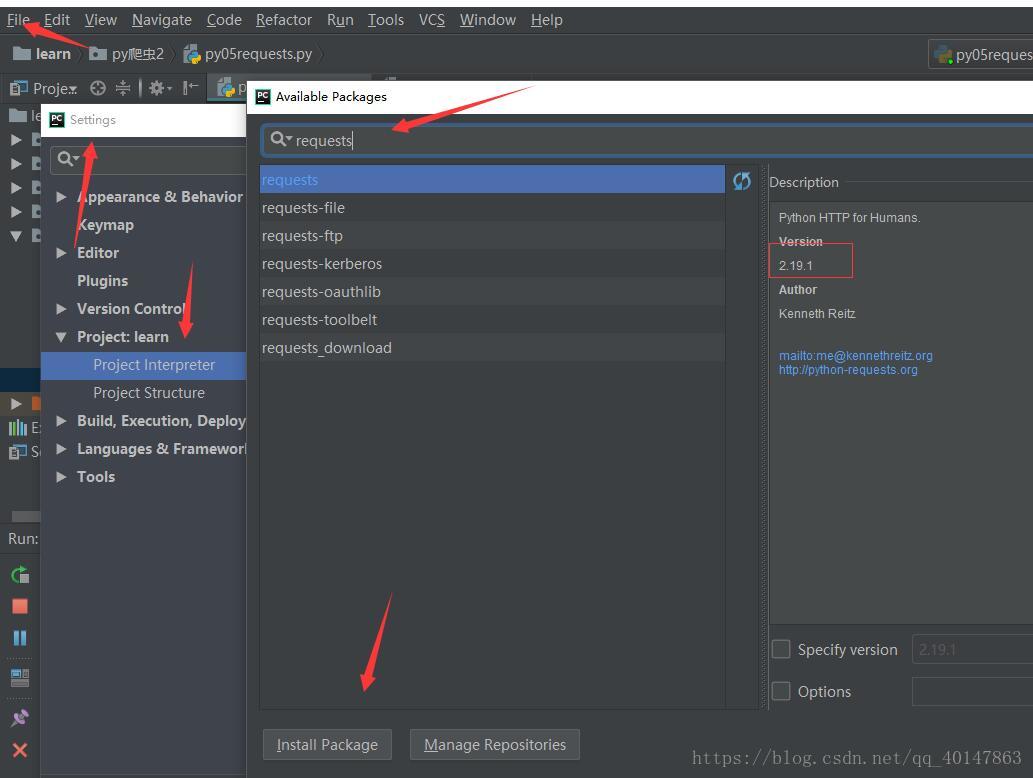Screen dimensions: 1033x778
Task: Select the requests-toolbelt package
Action: tap(492, 320)
